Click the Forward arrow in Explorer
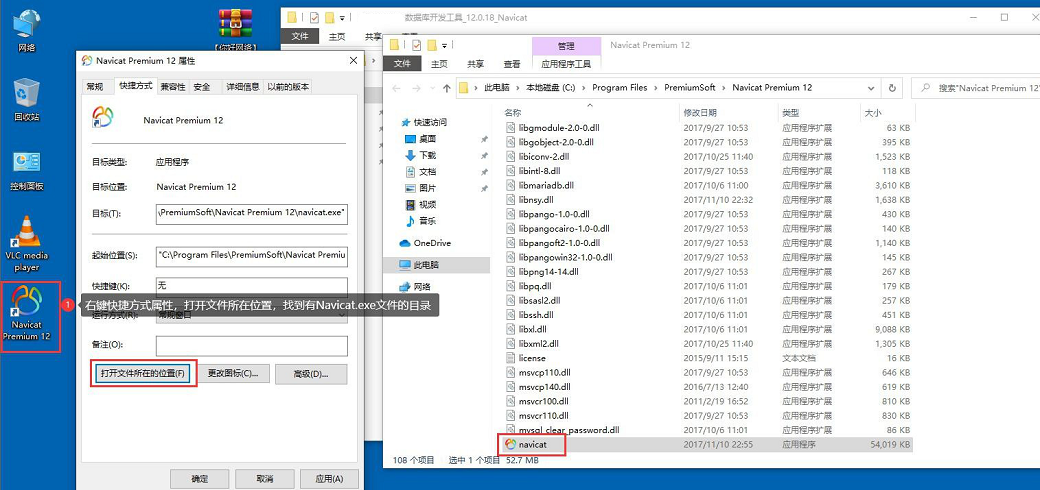The image size is (1040, 490). 416,88
